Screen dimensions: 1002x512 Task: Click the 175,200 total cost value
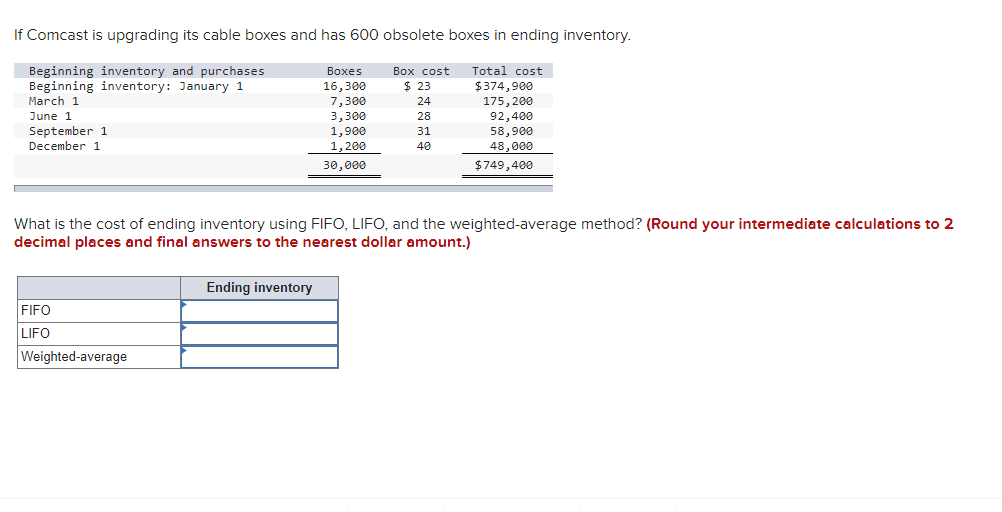507,101
